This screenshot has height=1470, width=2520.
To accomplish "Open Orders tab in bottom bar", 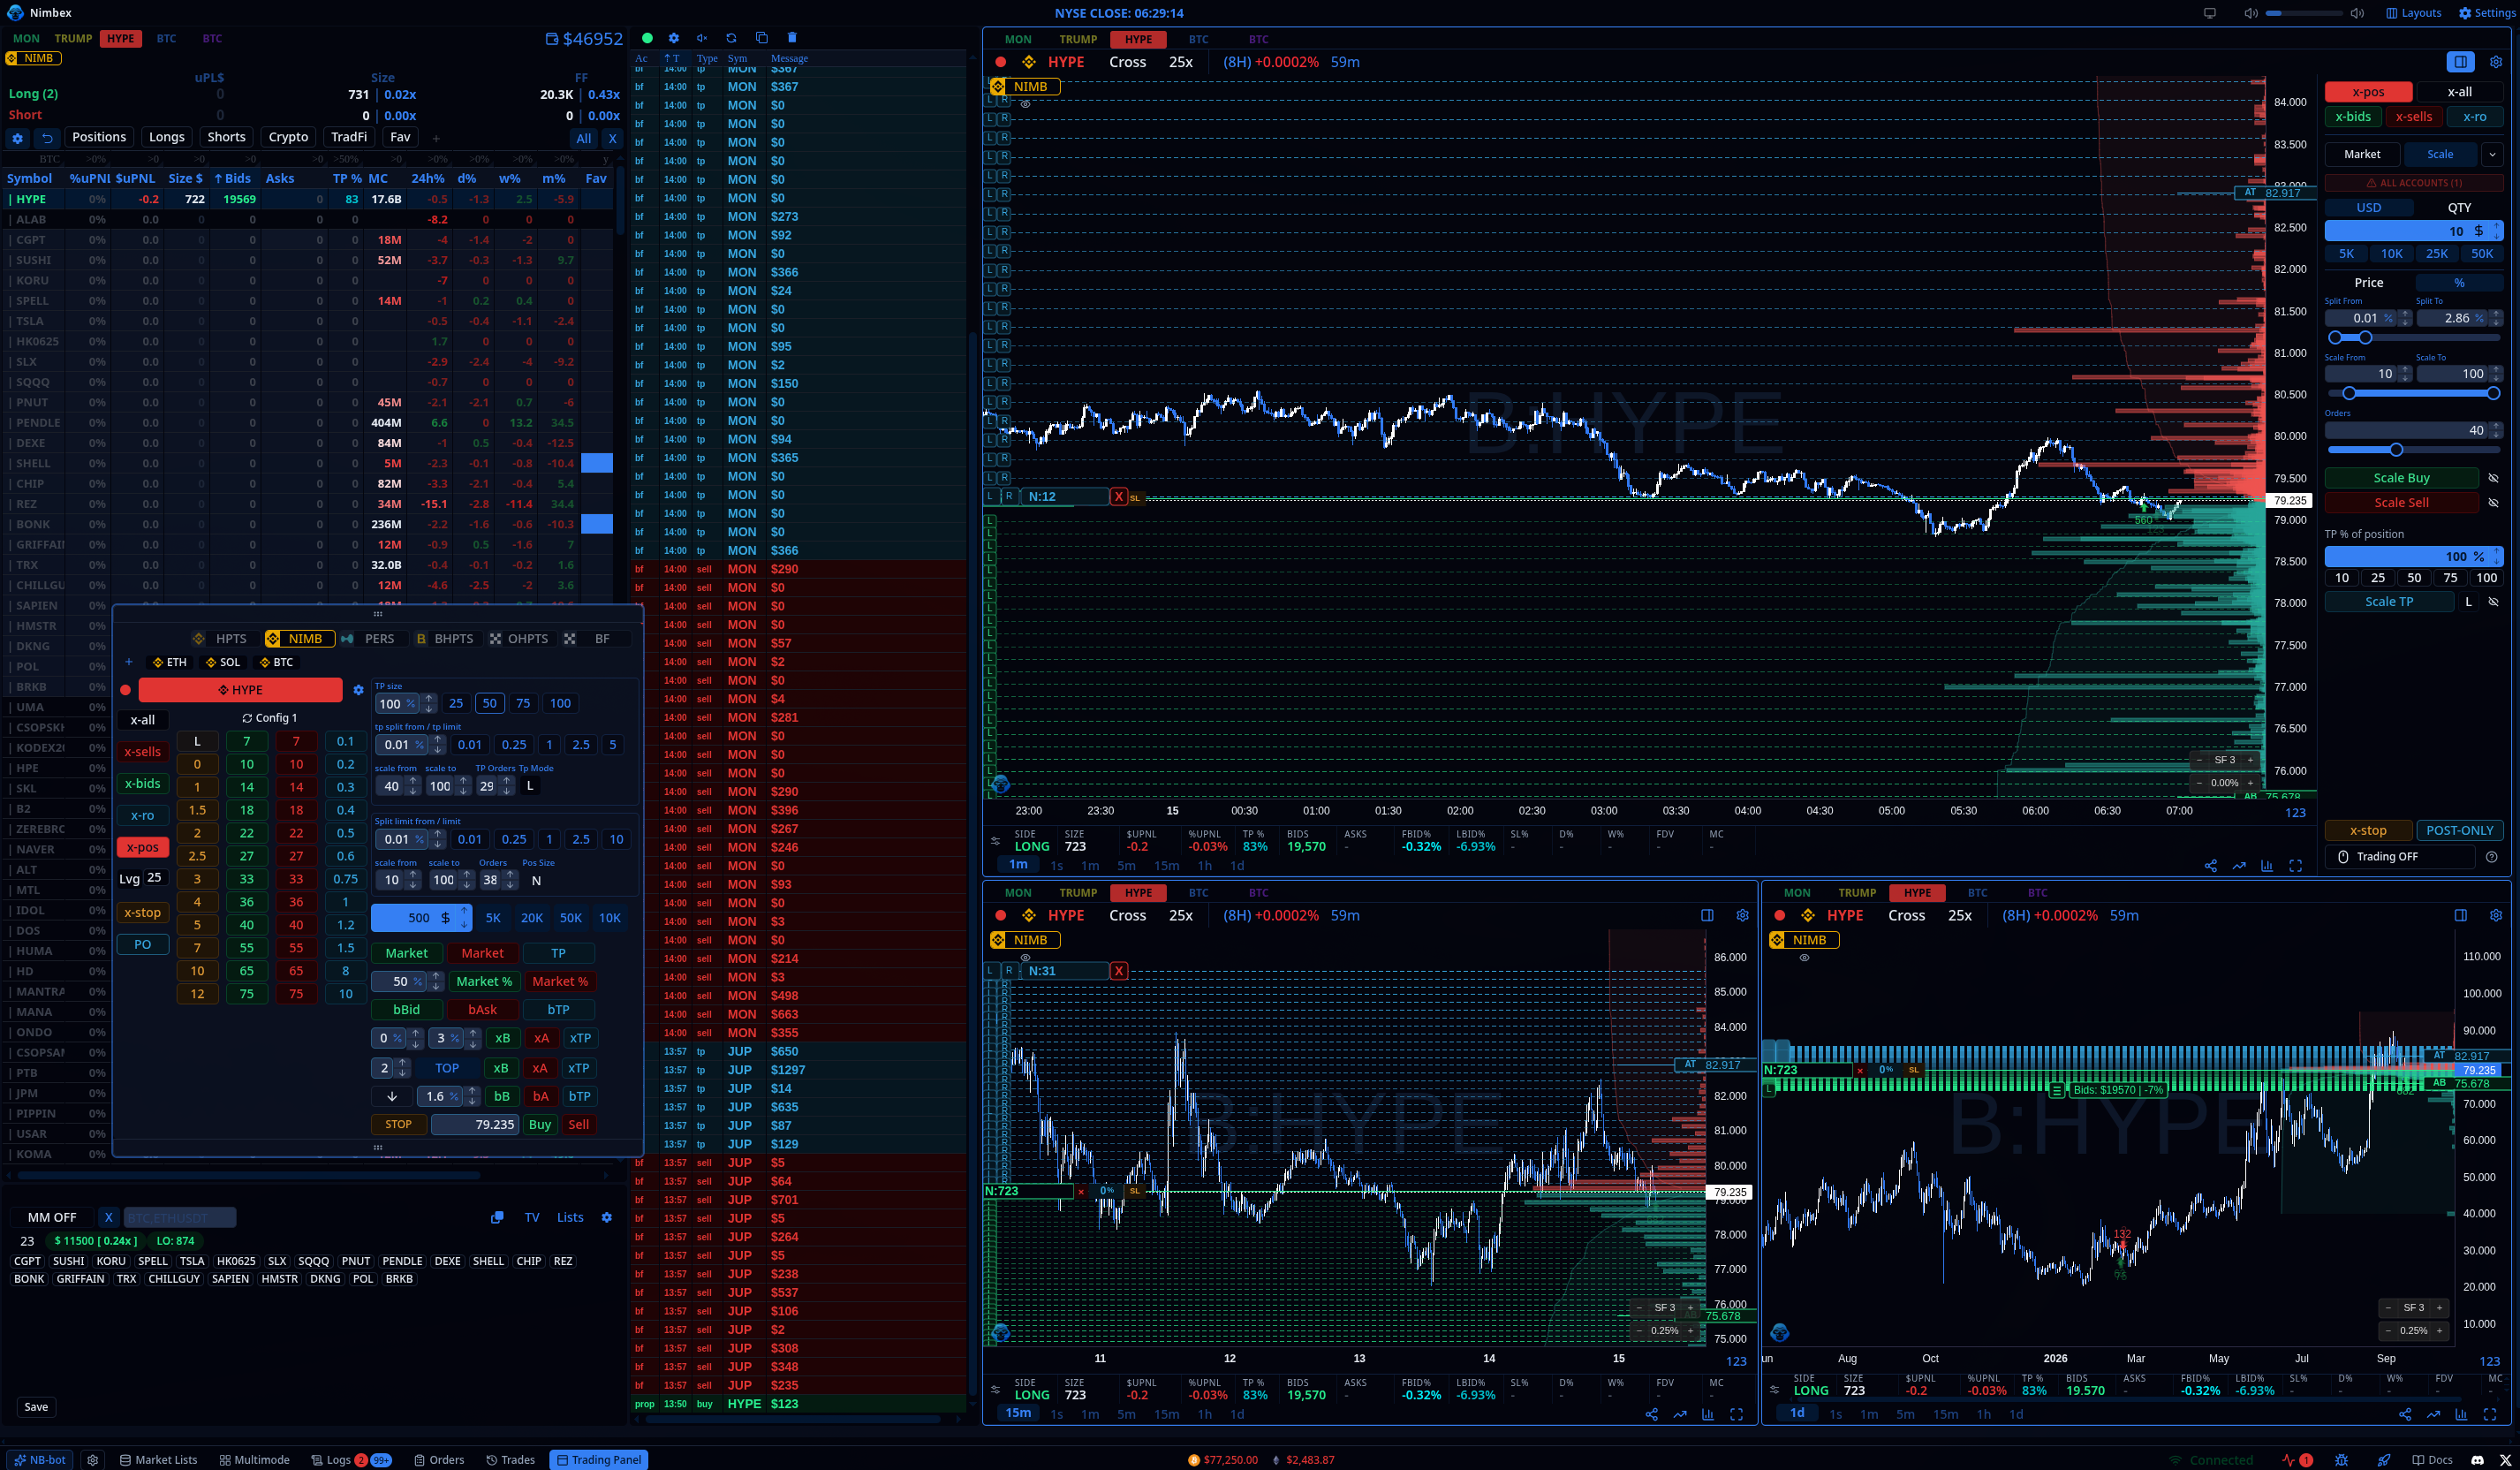I will coord(439,1460).
